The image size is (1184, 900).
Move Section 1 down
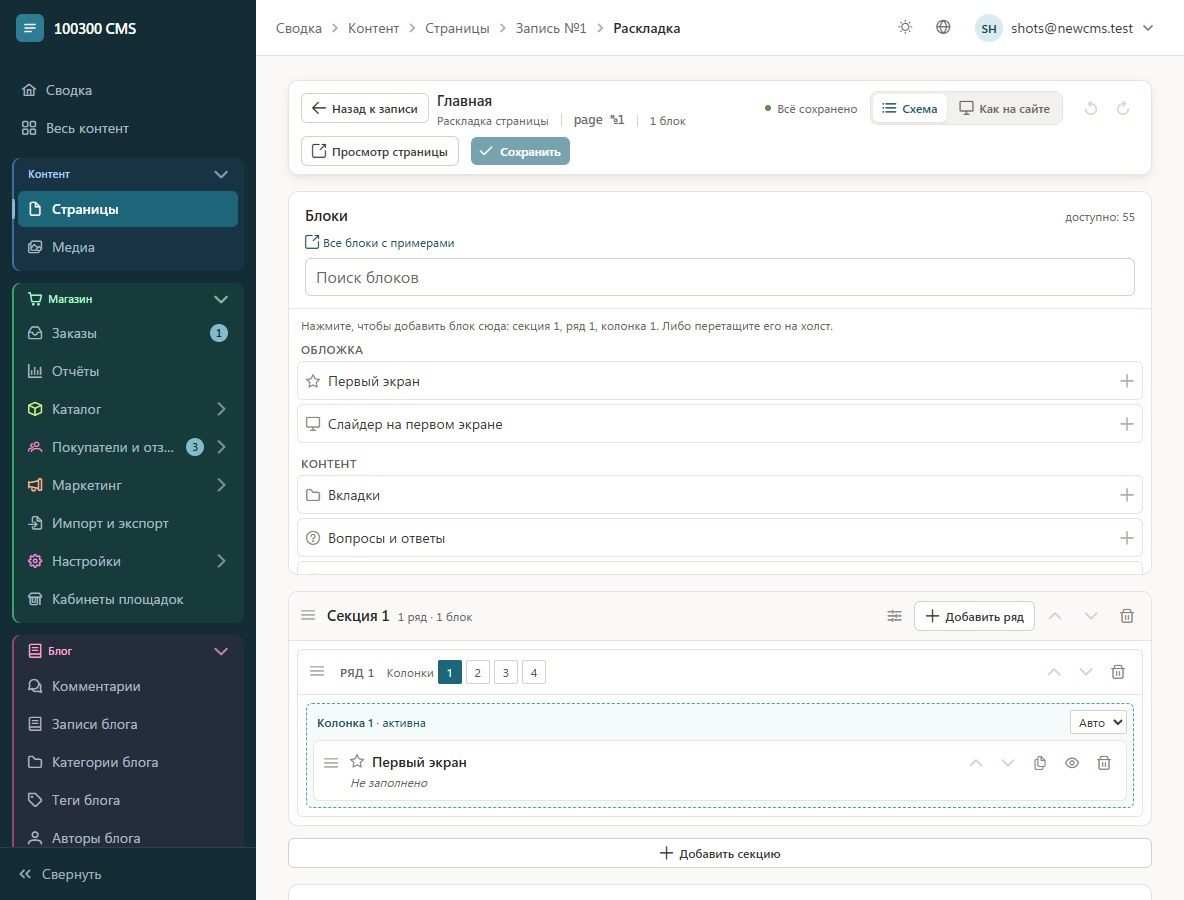tap(1090, 616)
